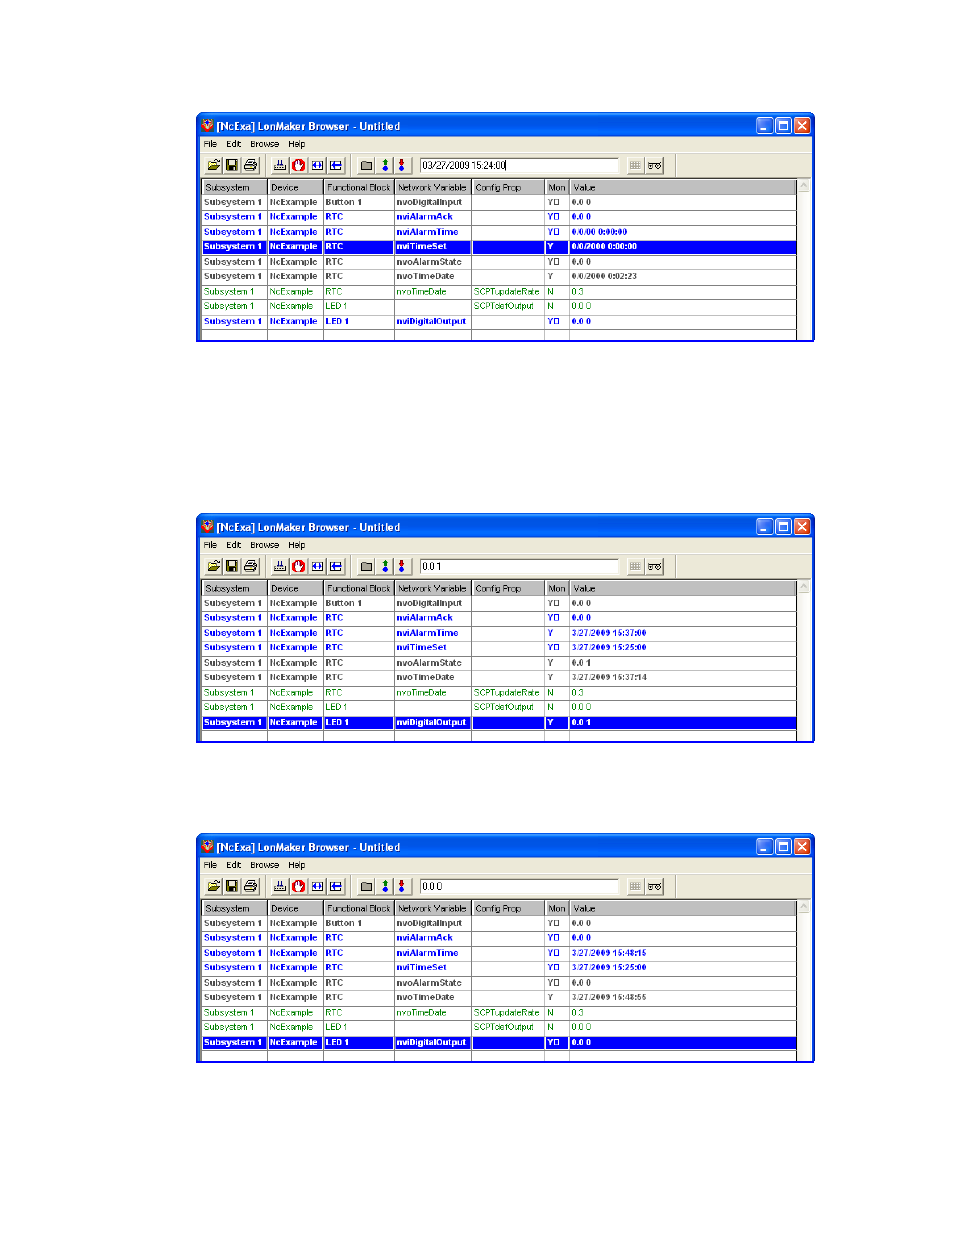This screenshot has width=954, height=1235.
Task: Click eyeglasses icon in middle window toolbar
Action: 655,566
